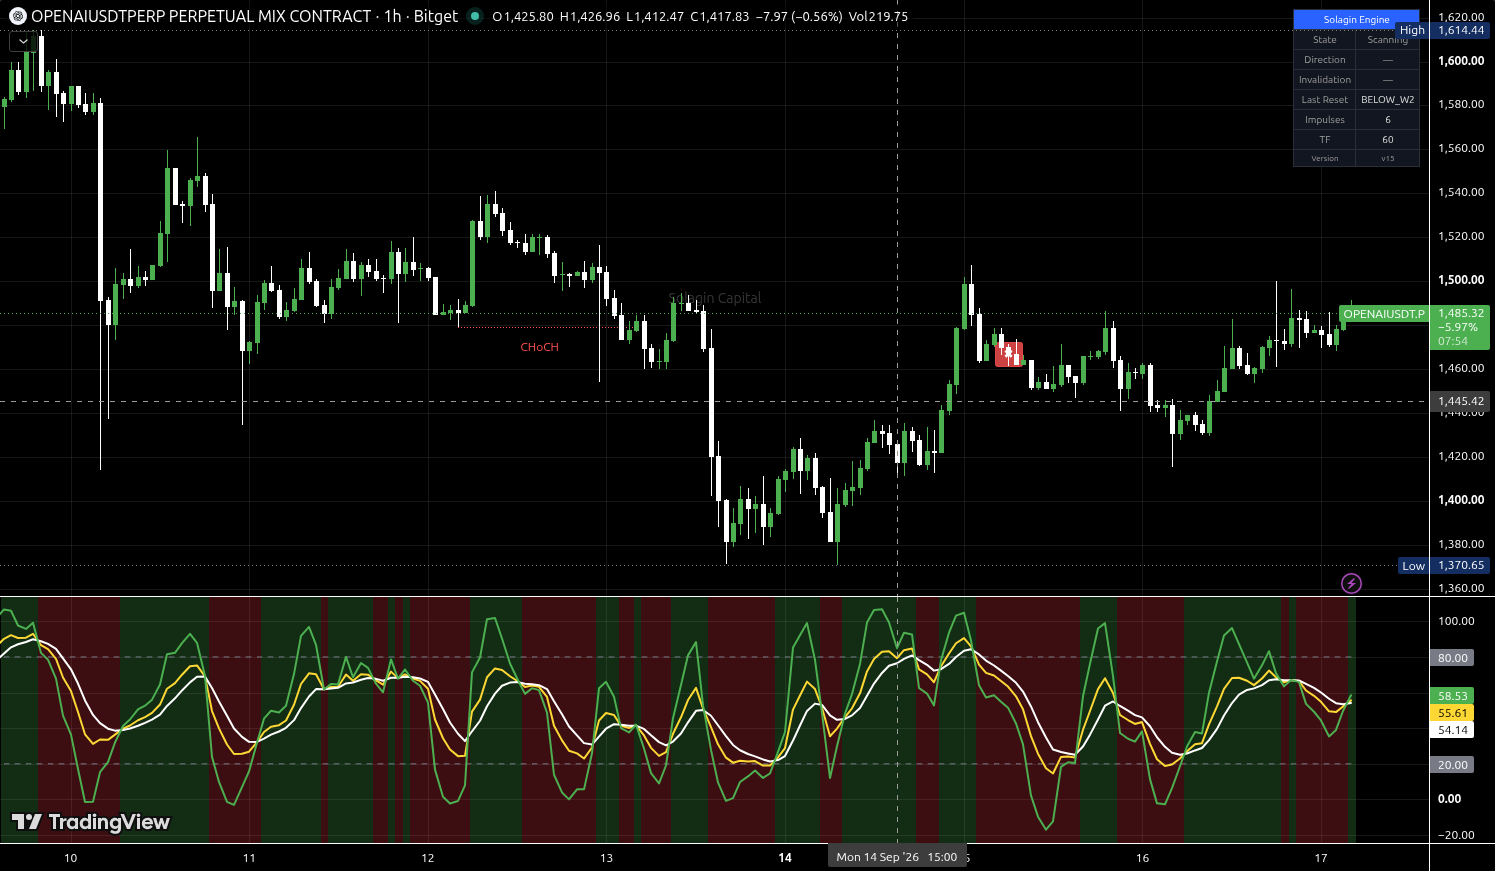Click the Vol219.75 volume reading
Viewport: 1495px width, 871px height.
[x=878, y=17]
